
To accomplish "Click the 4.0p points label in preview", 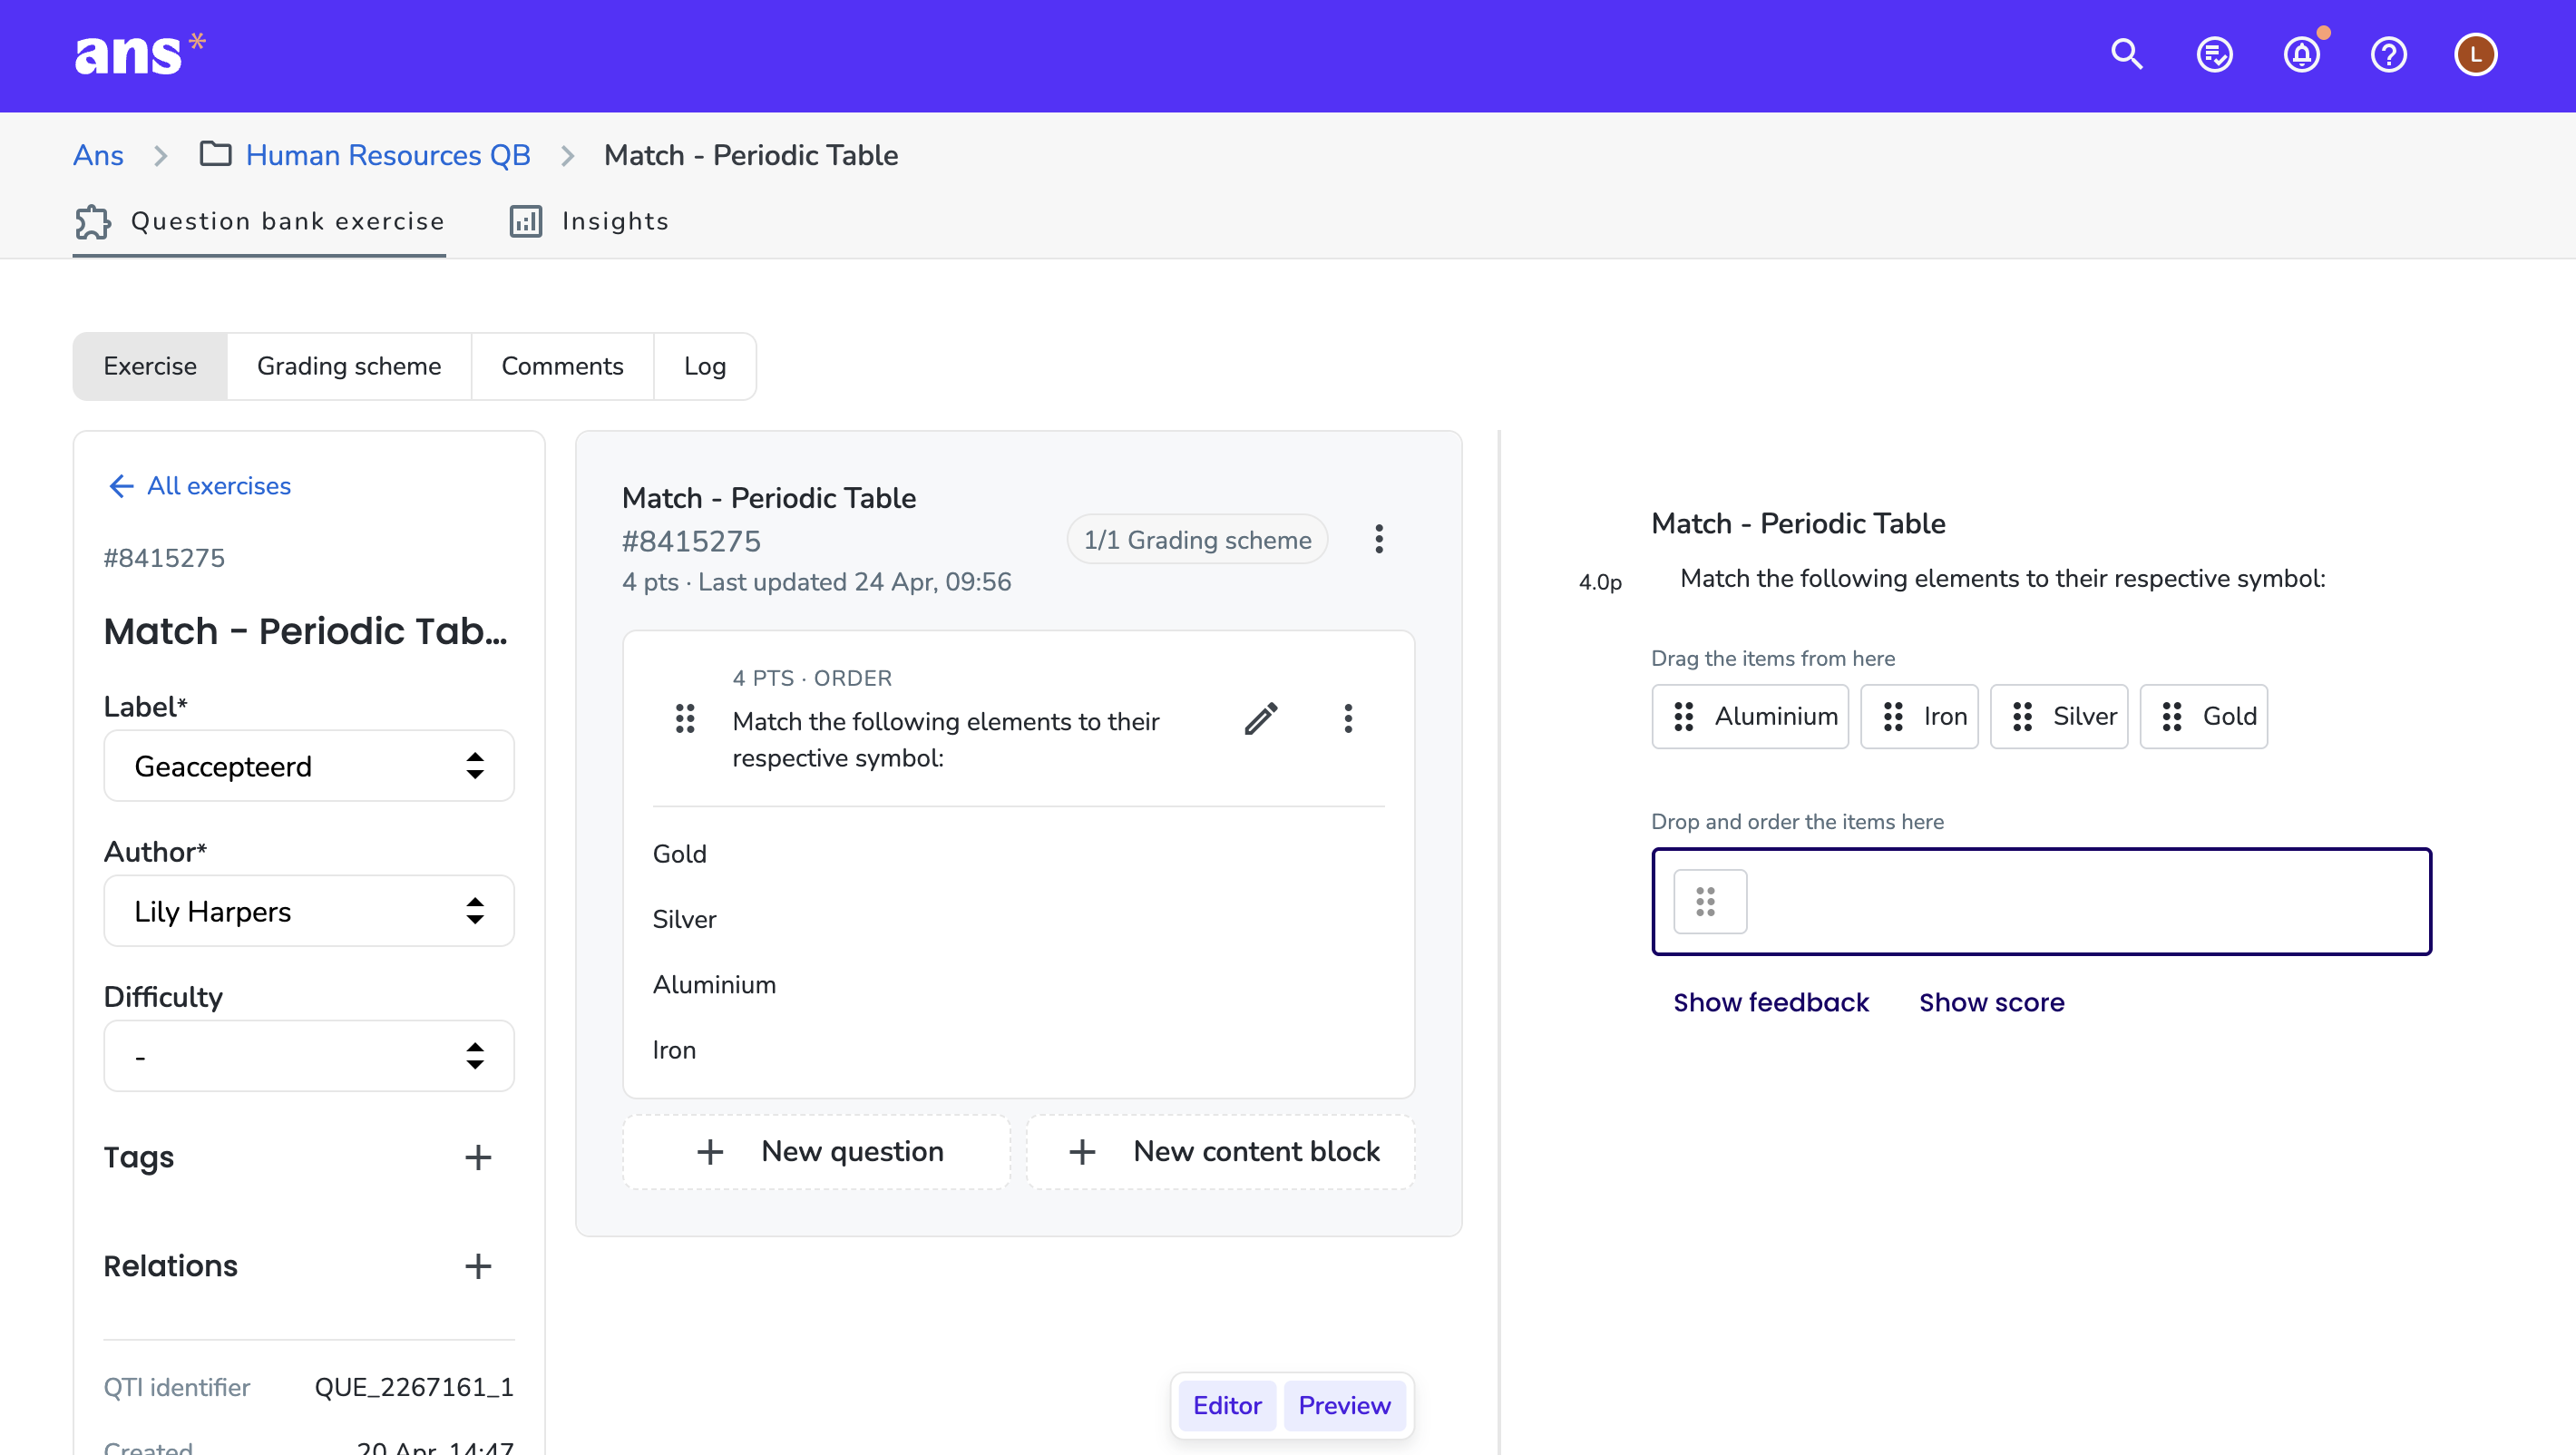I will coord(1600,582).
